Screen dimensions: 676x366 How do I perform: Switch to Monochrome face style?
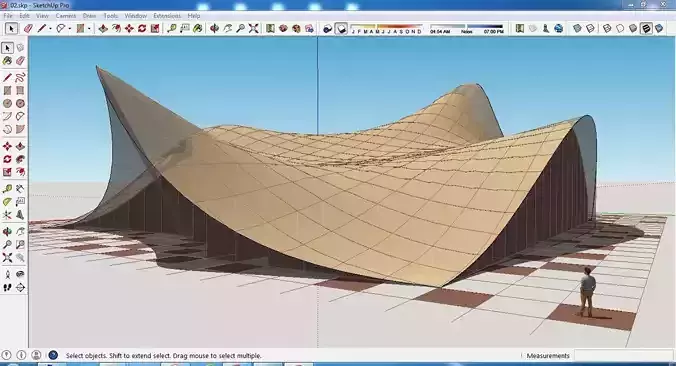(x=659, y=28)
